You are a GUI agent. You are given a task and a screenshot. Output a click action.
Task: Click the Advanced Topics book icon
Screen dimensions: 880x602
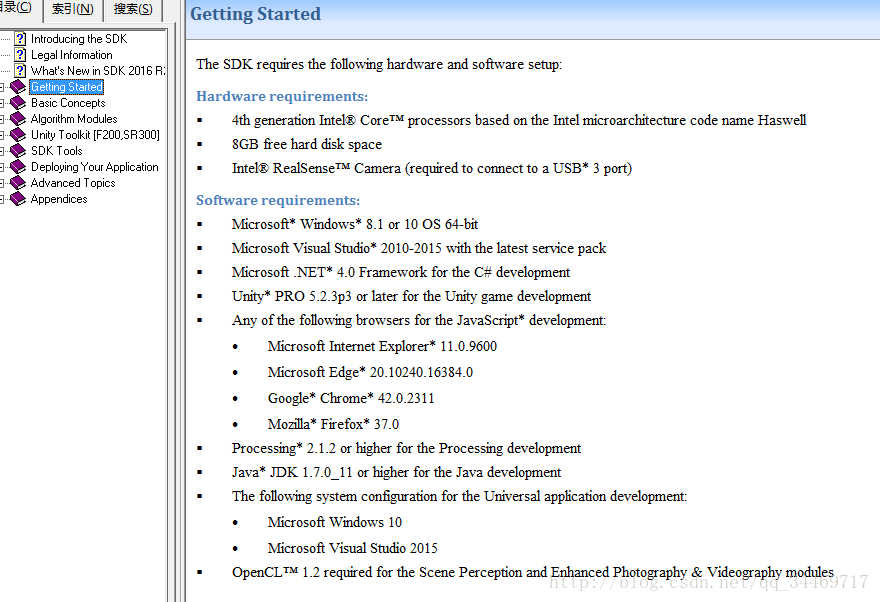(x=18, y=183)
